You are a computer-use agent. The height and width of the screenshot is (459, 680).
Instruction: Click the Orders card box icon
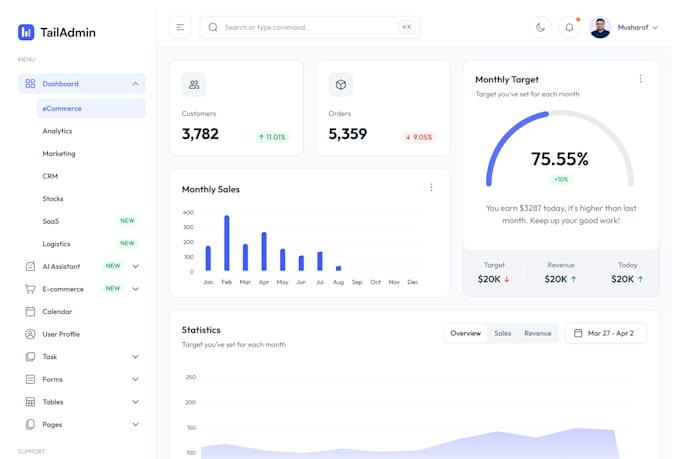pos(341,85)
